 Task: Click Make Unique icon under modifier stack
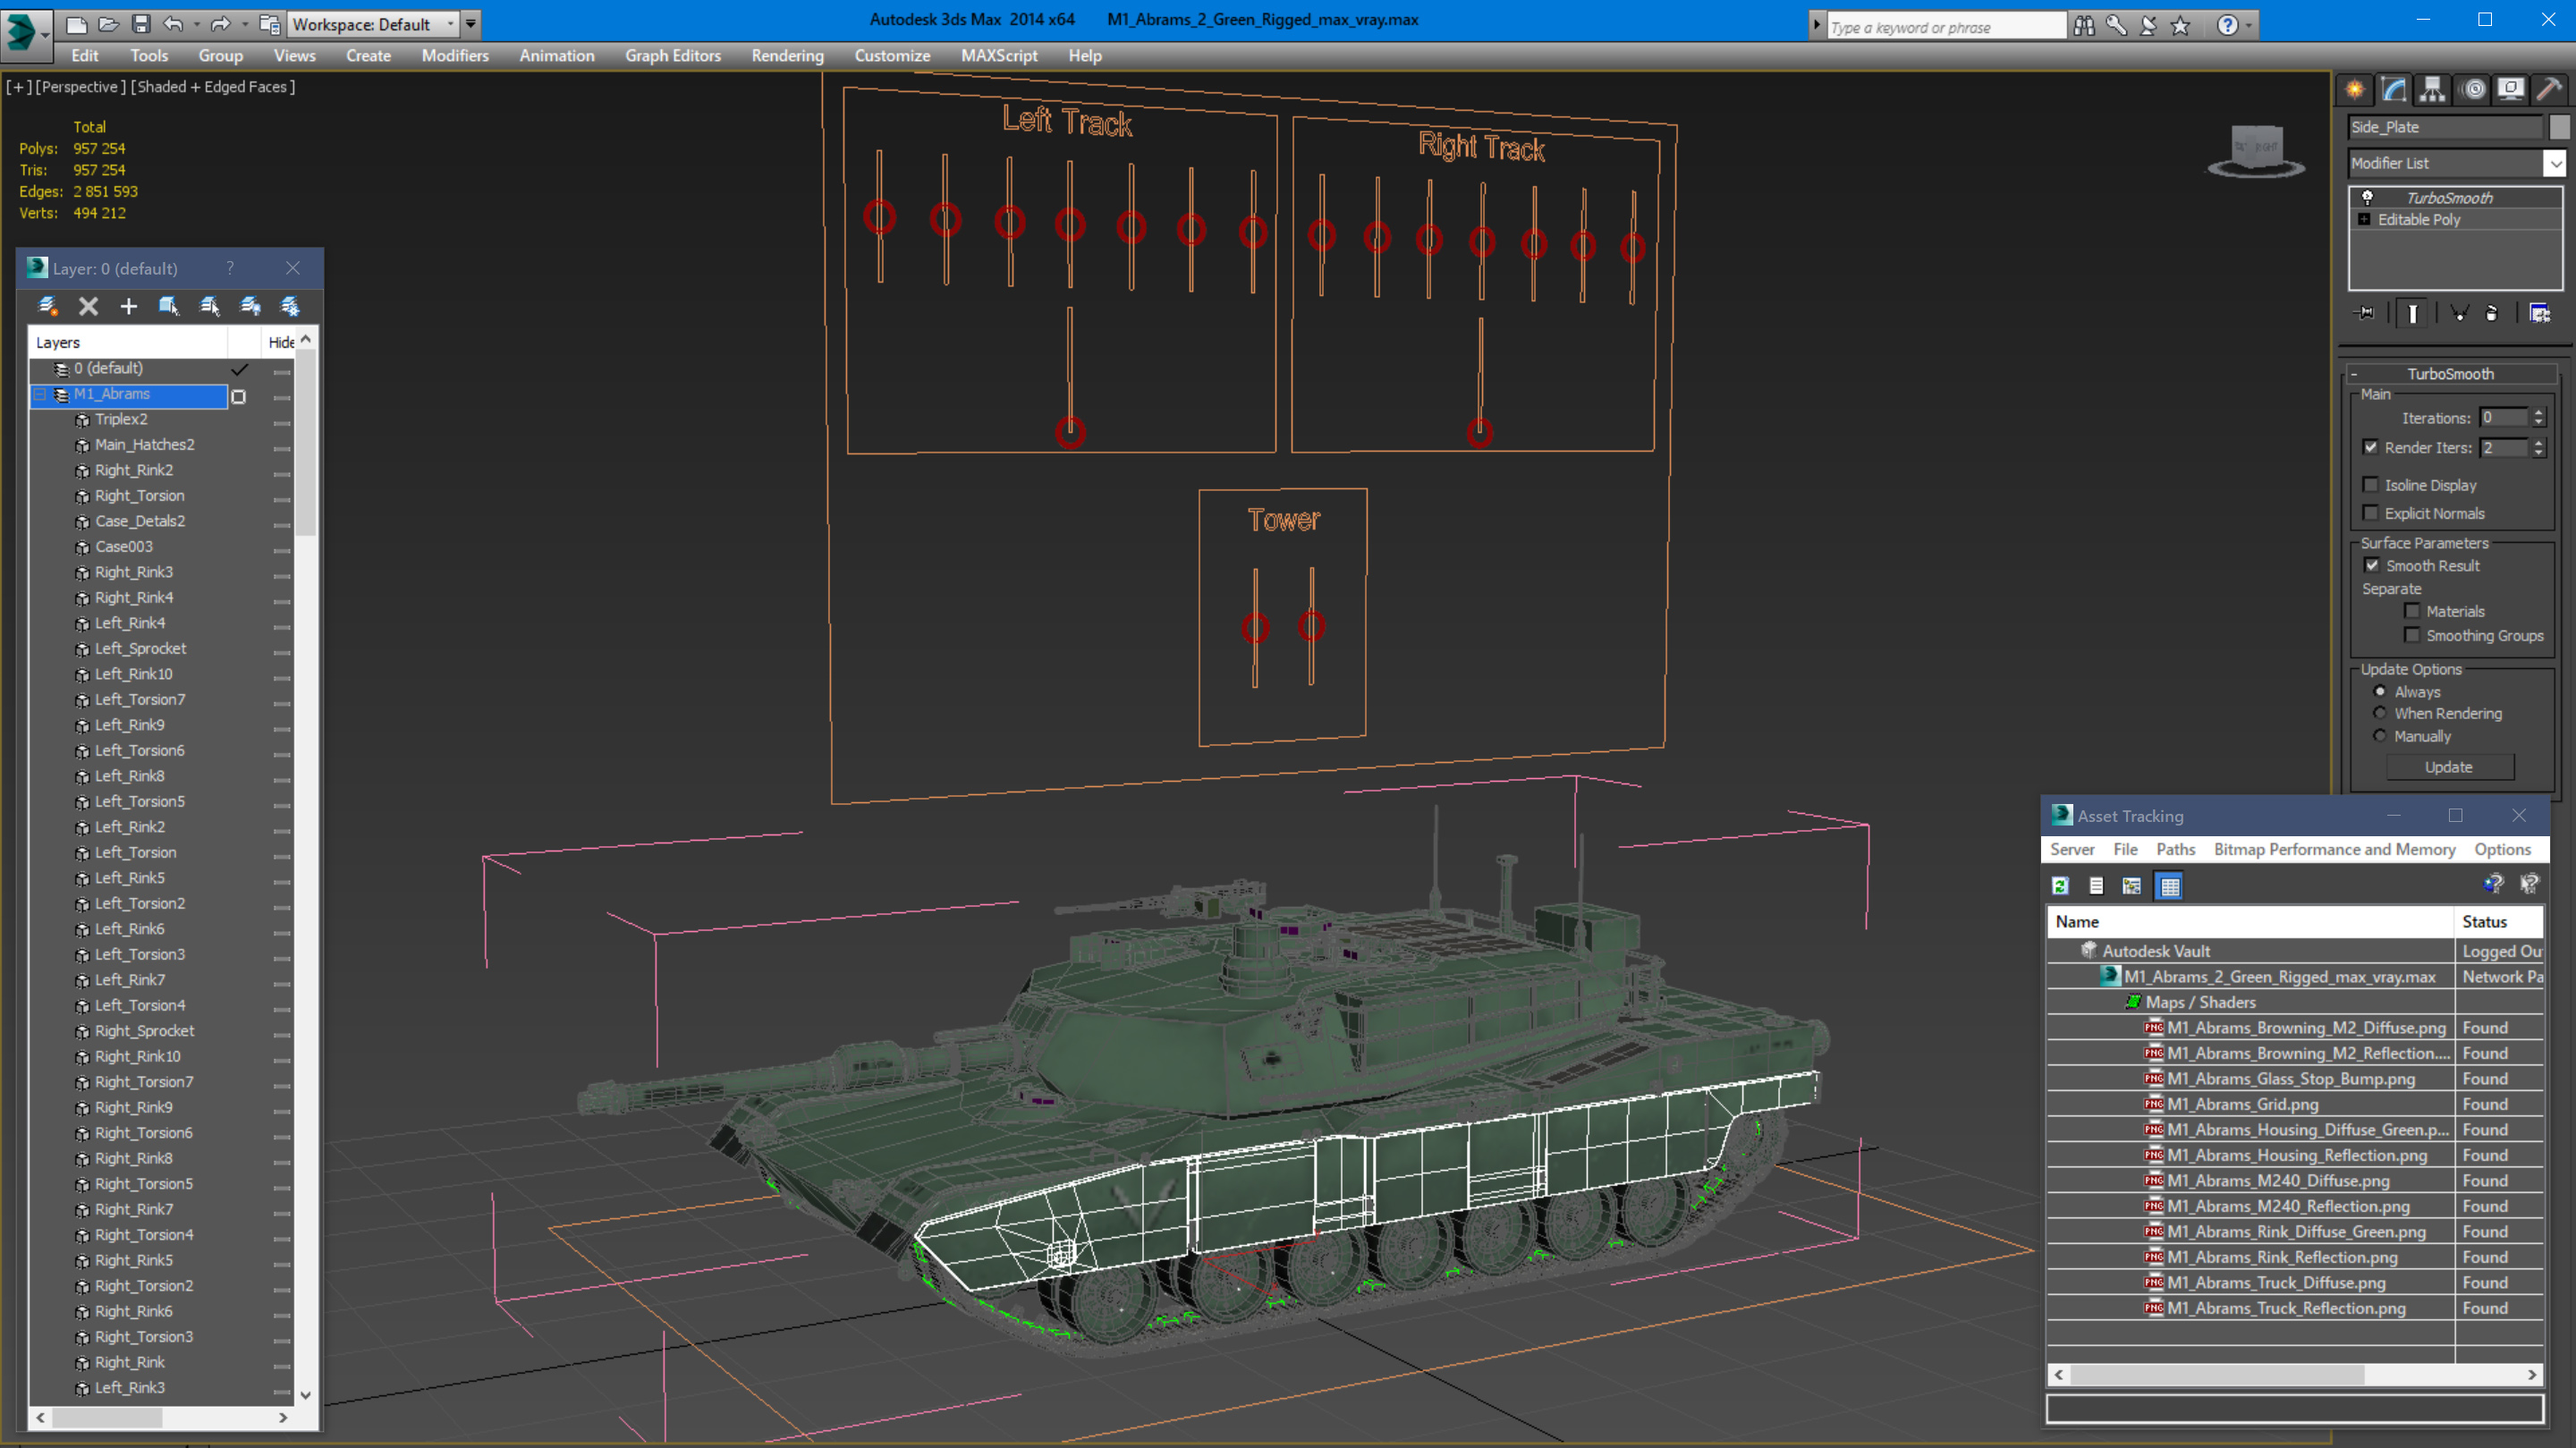pos(2459,313)
